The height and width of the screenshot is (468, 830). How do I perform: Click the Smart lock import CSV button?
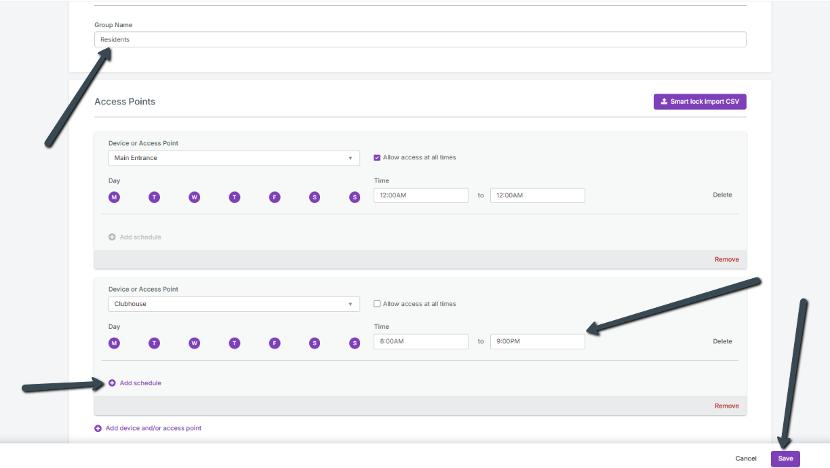click(700, 101)
